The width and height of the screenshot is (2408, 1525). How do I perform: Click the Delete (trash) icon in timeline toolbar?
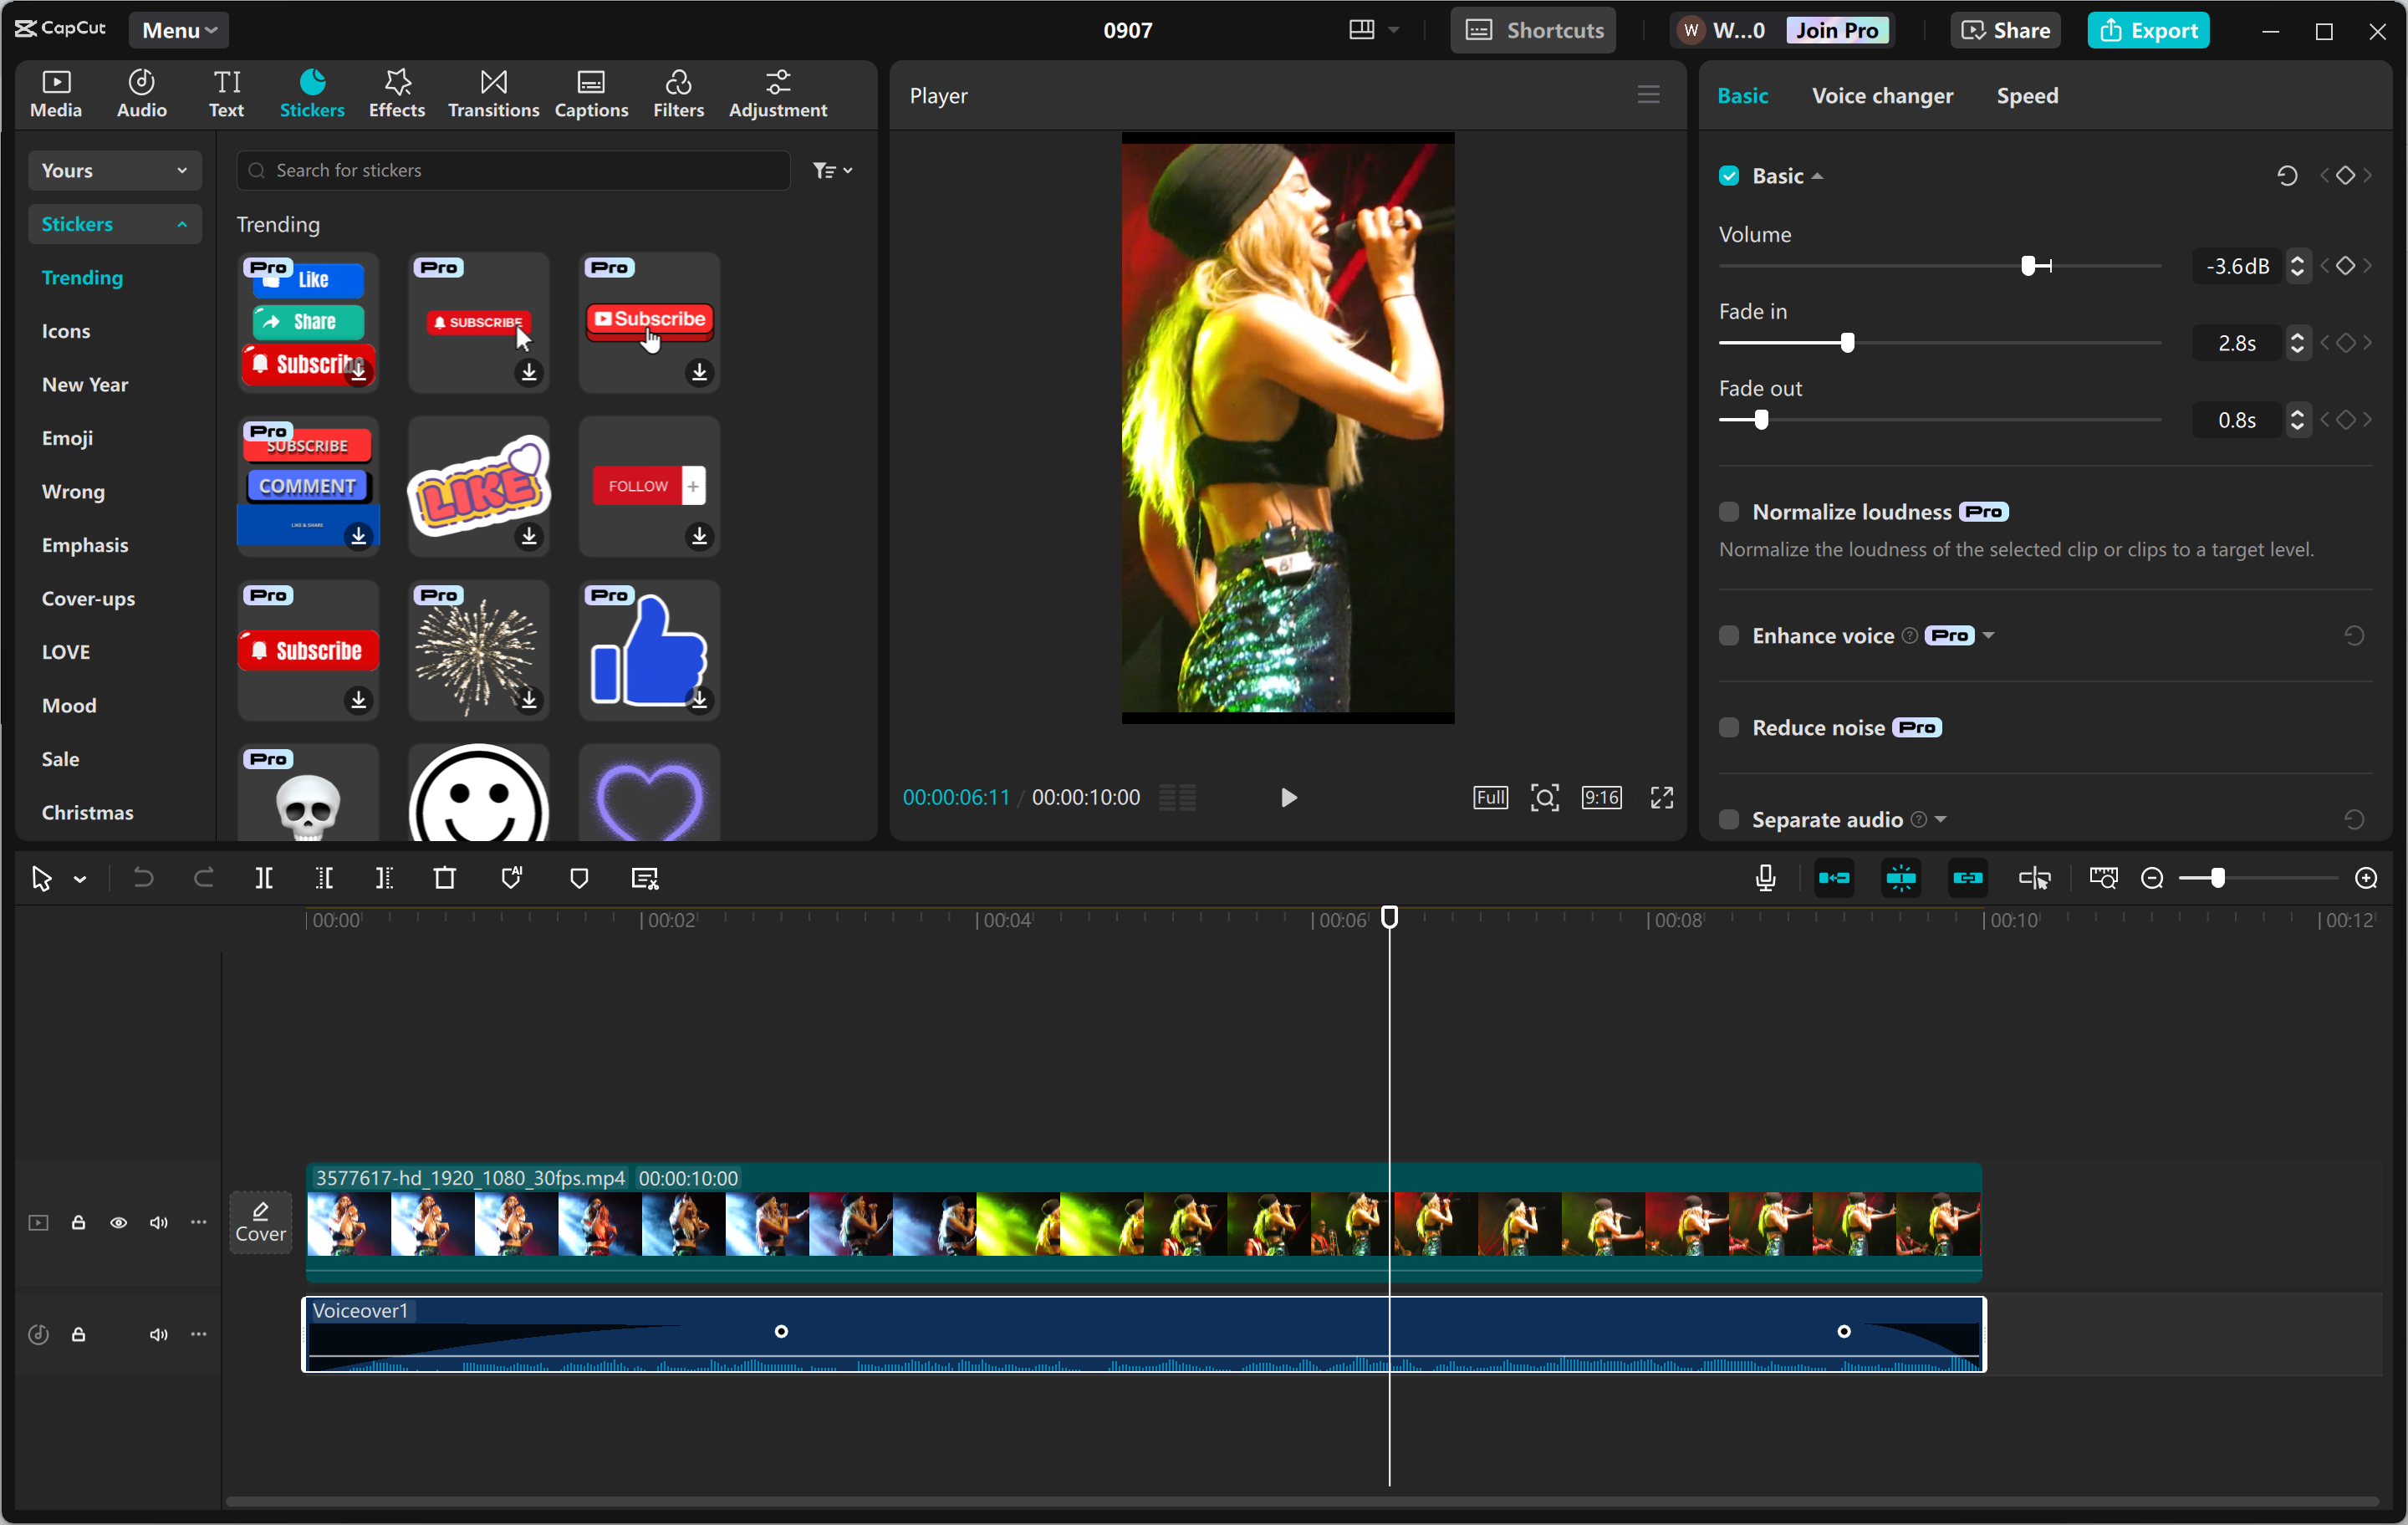pyautogui.click(x=444, y=878)
